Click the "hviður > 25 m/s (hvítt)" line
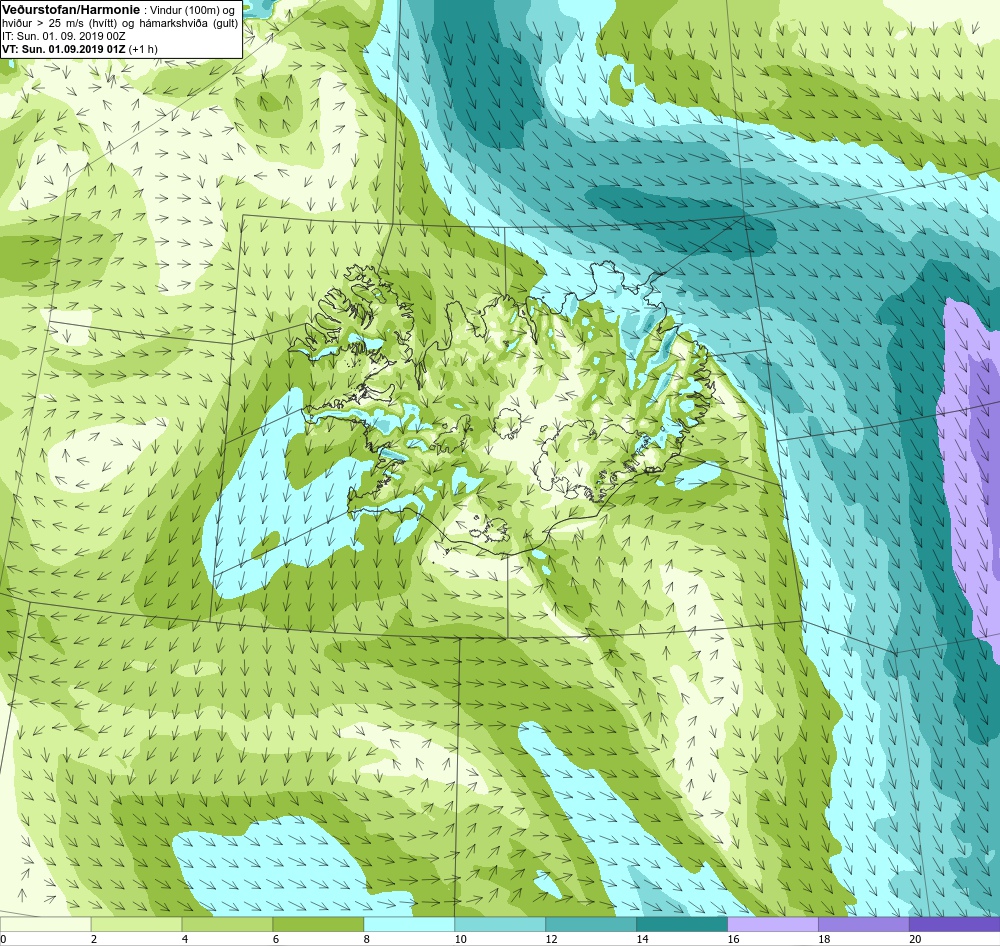This screenshot has width=1000, height=946. point(60,24)
